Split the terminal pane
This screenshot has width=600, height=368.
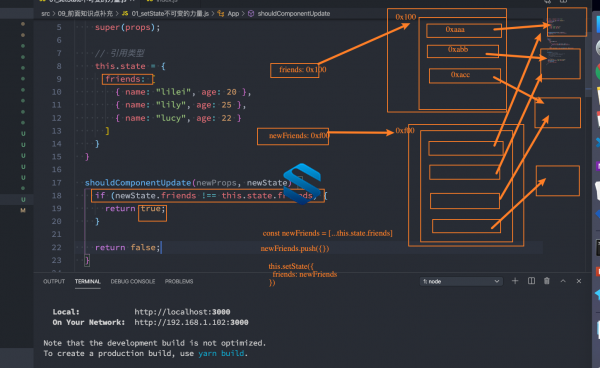532,281
